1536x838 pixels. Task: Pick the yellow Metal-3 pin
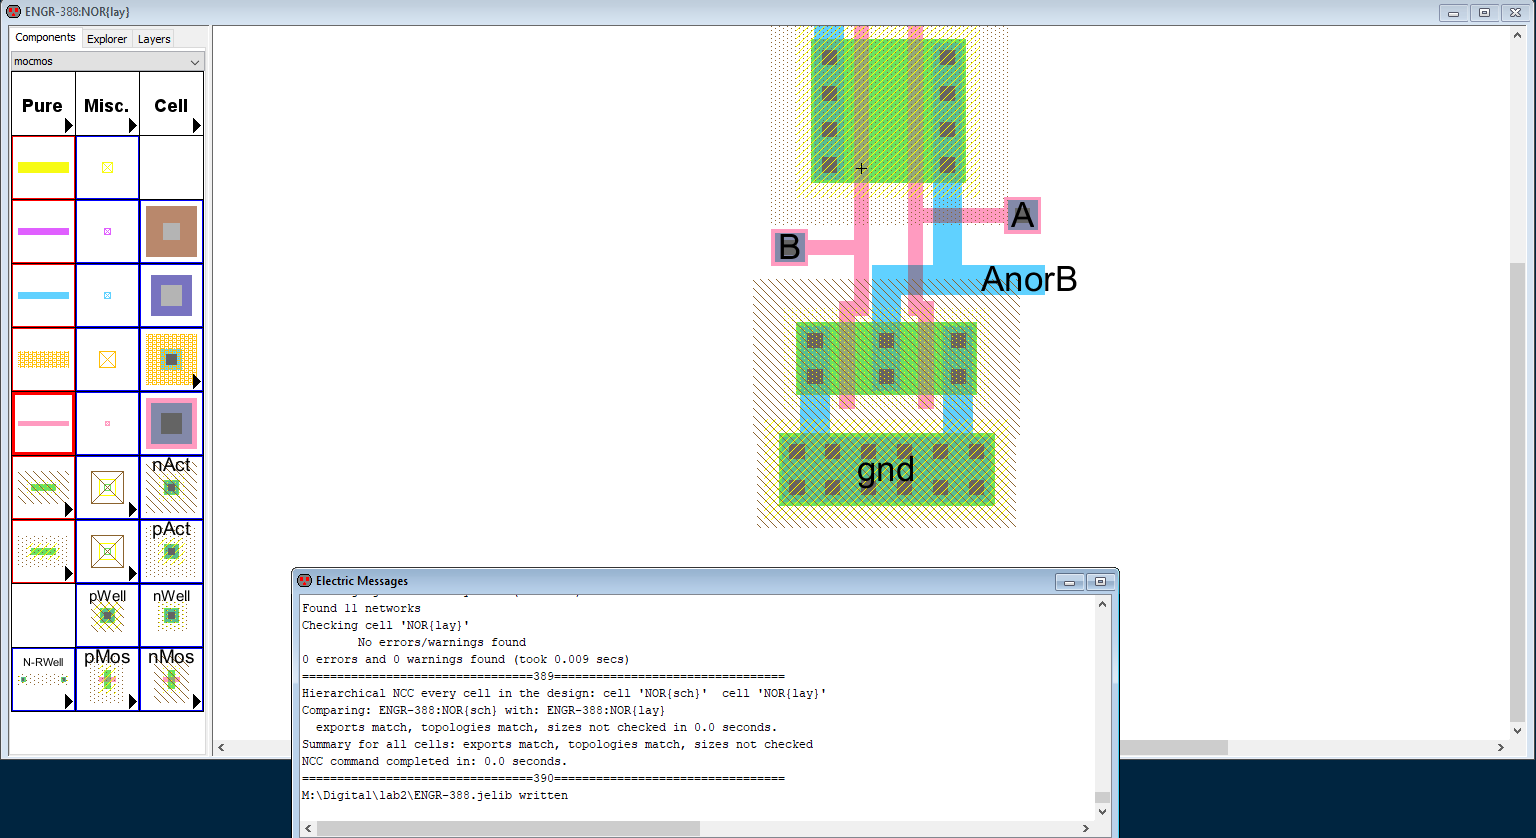pyautogui.click(x=107, y=167)
